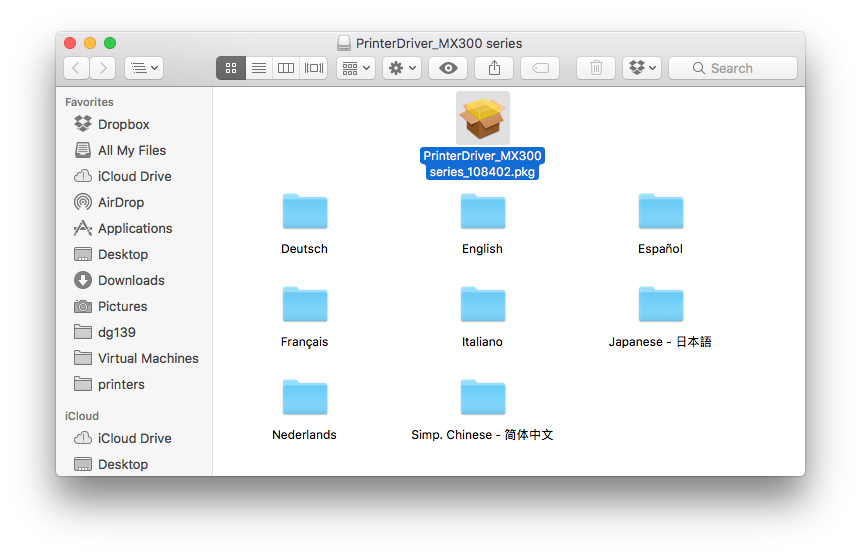Switch to Cover Flow view
Screen dimensions: 861x556
tap(314, 68)
